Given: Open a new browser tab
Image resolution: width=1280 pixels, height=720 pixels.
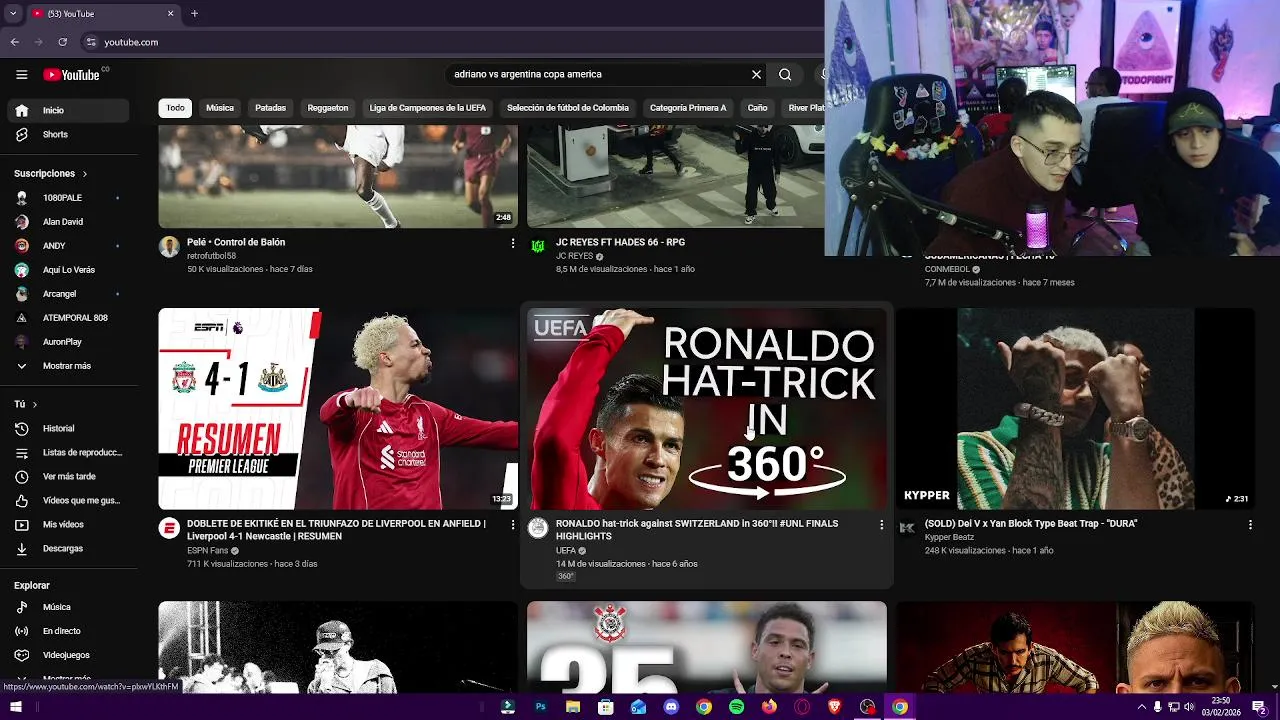Looking at the screenshot, I should coord(194,13).
